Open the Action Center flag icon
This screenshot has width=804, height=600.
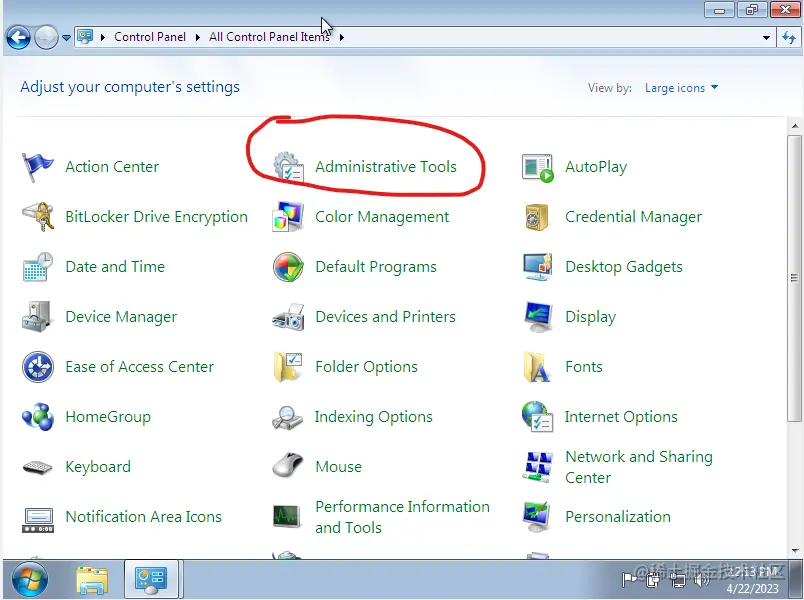pyautogui.click(x=37, y=167)
